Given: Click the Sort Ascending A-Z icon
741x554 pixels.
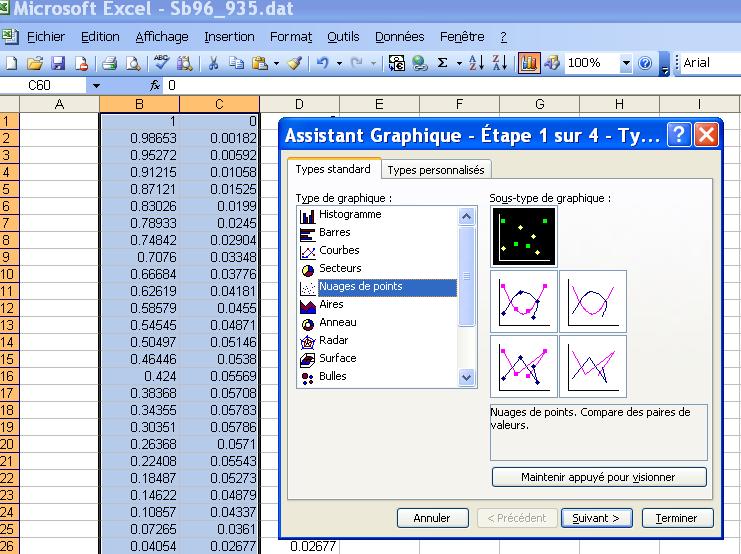Looking at the screenshot, I should [x=476, y=63].
